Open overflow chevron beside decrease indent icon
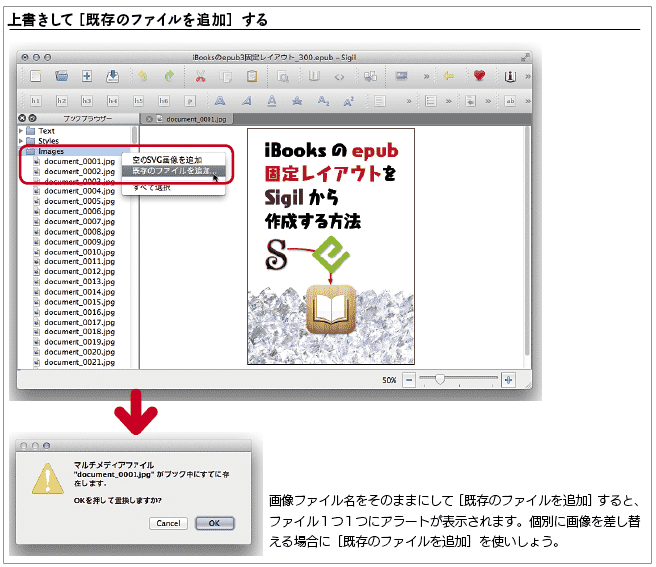Viewport: 656px width, 567px height. [488, 101]
